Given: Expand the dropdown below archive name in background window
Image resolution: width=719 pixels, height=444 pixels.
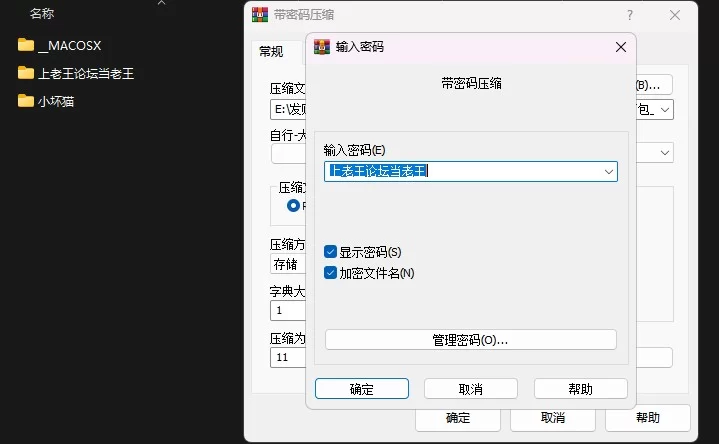Looking at the screenshot, I should tap(664, 153).
